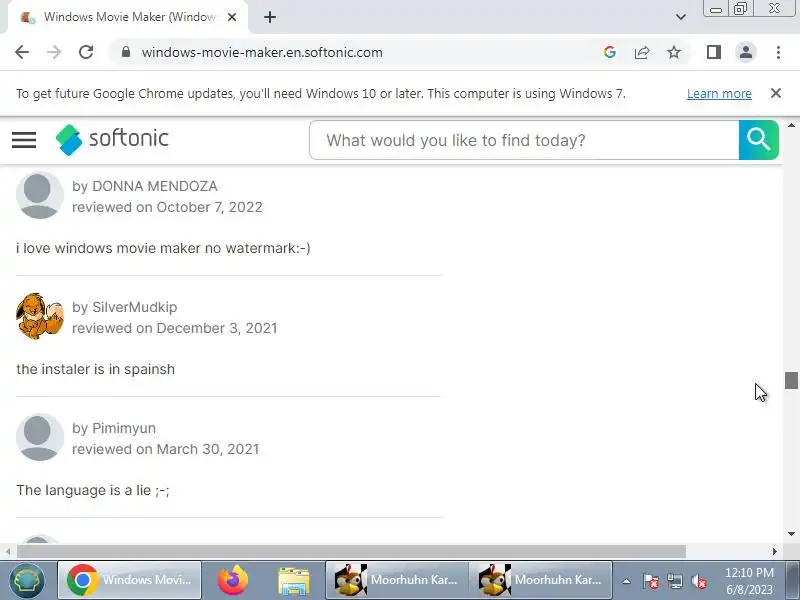Viewport: 800px width, 600px height.
Task: Click Show Desktop button
Action: click(x=792, y=580)
